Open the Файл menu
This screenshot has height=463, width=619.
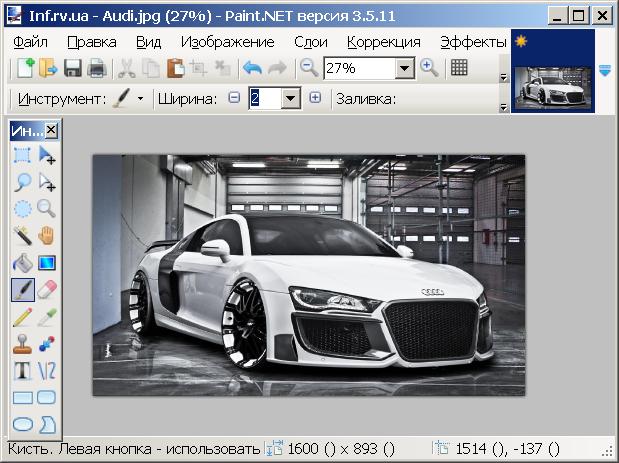[x=32, y=42]
